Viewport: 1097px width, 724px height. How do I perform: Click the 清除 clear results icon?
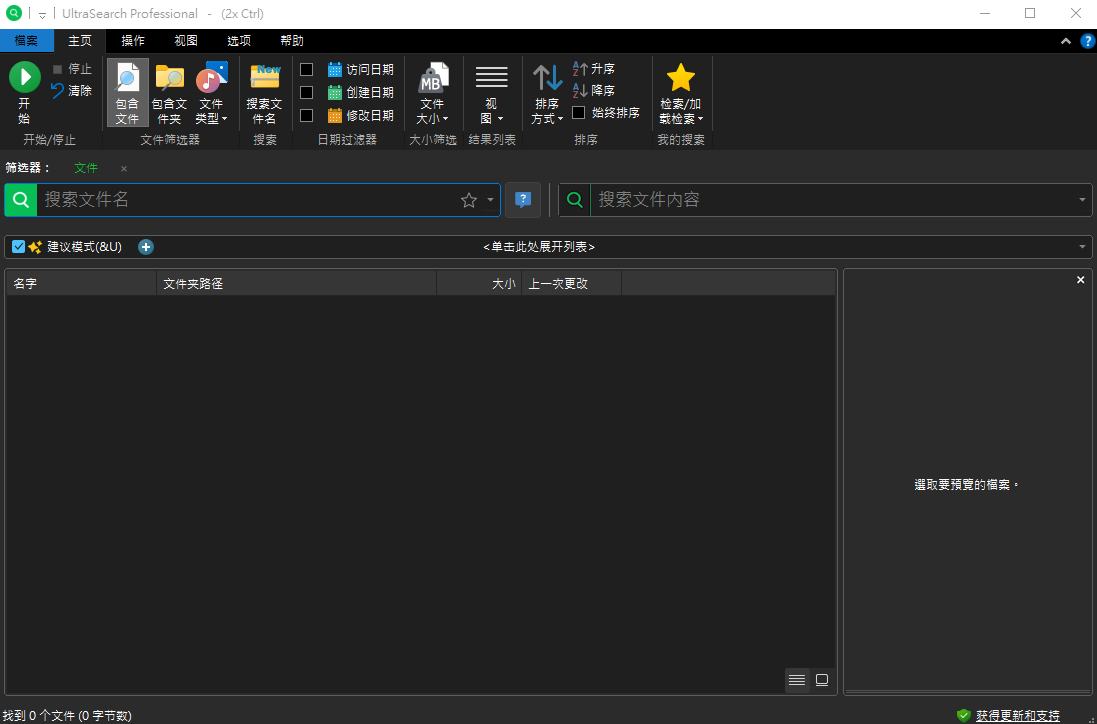pos(59,91)
